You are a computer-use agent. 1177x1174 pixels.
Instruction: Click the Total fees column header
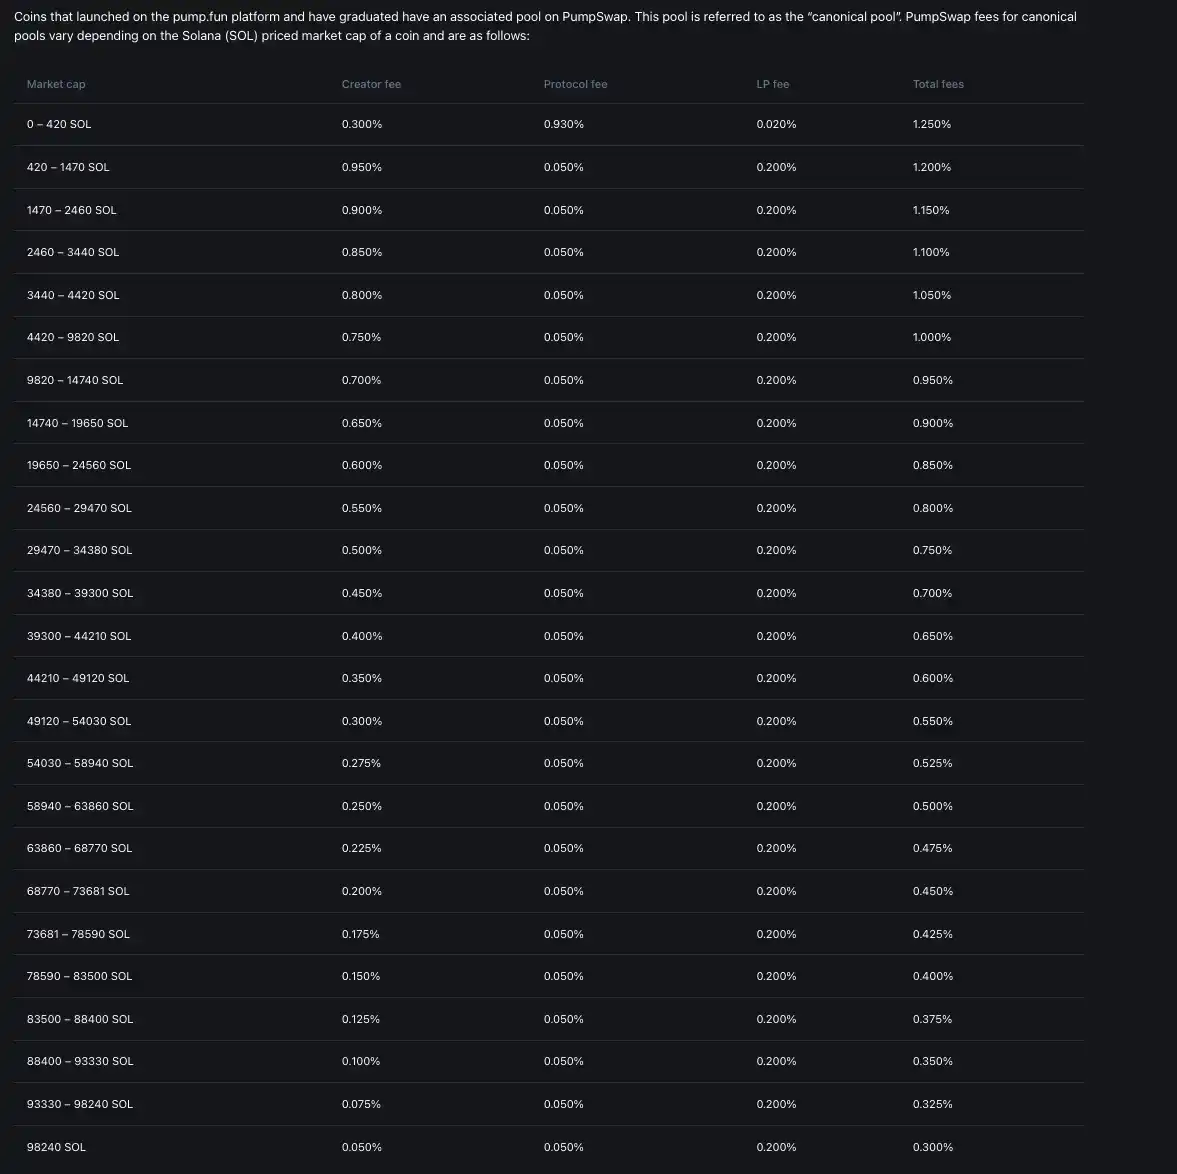pyautogui.click(x=938, y=84)
